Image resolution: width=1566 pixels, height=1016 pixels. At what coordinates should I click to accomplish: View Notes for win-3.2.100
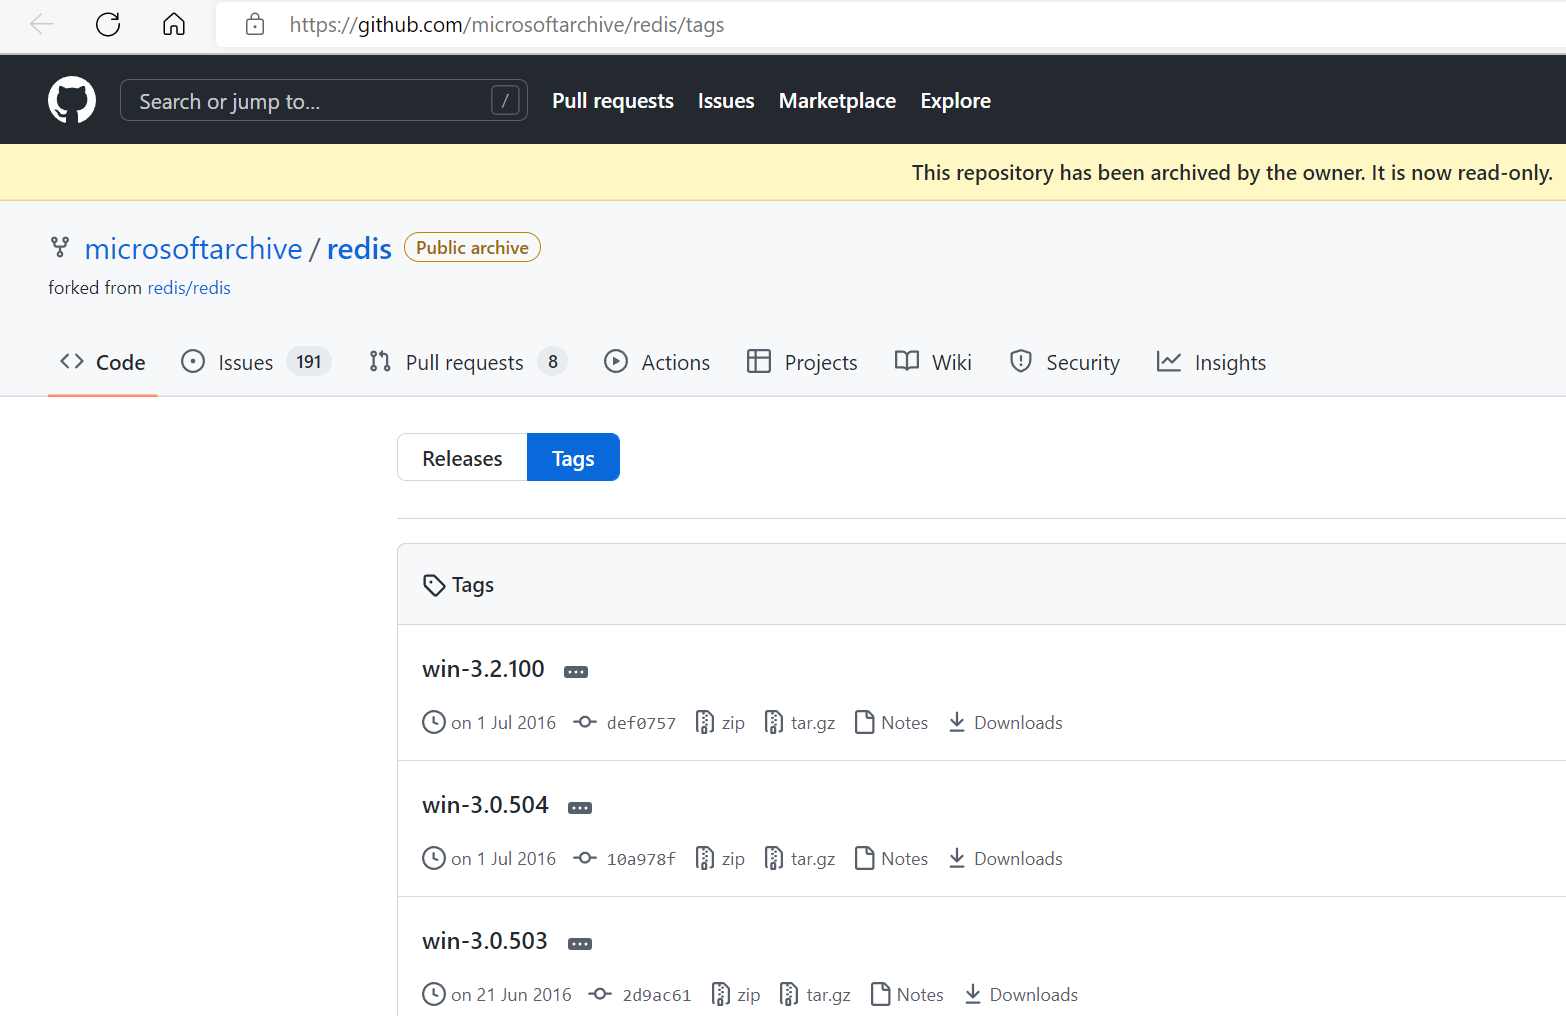click(892, 723)
